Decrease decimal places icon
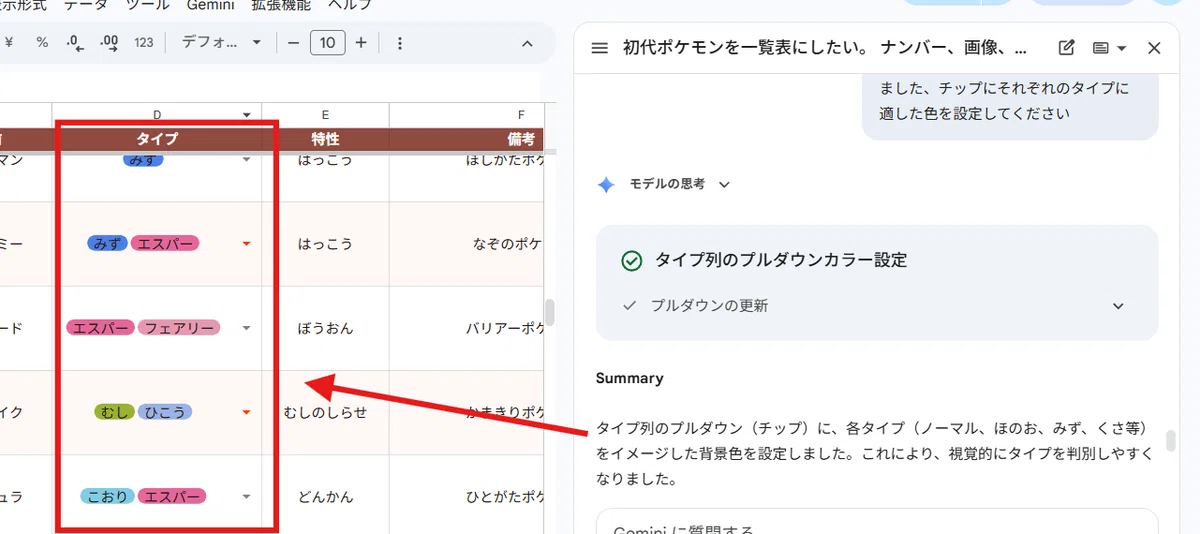The width and height of the screenshot is (1200, 534). tap(75, 43)
